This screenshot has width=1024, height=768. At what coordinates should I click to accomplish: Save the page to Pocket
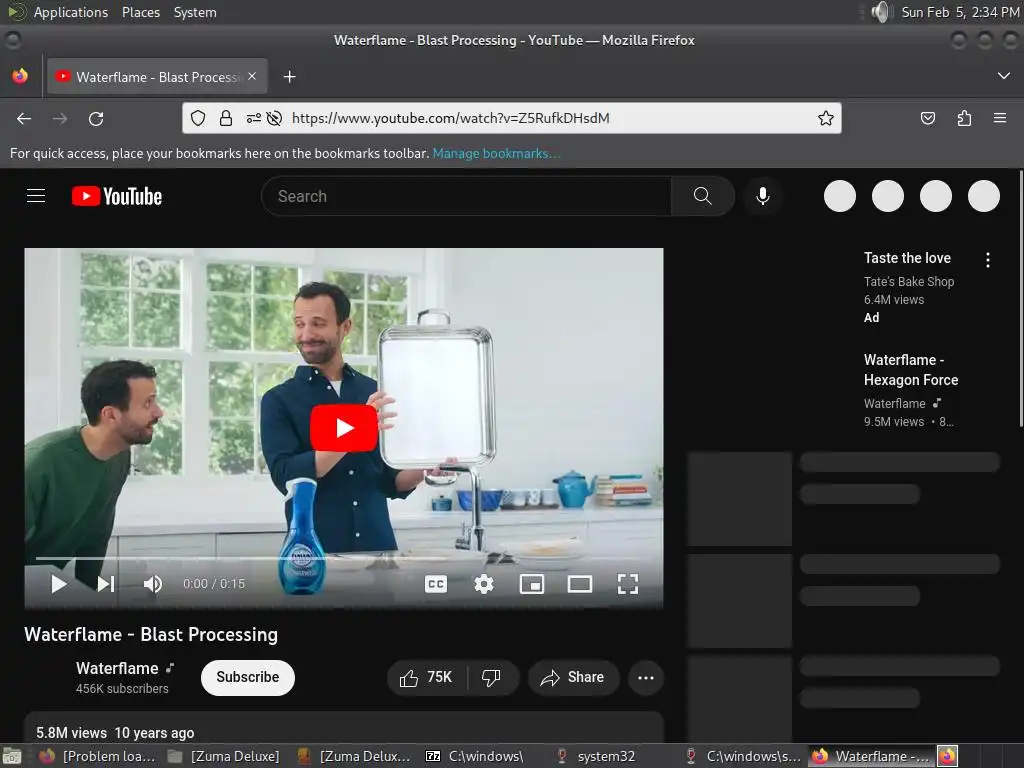(x=927, y=118)
